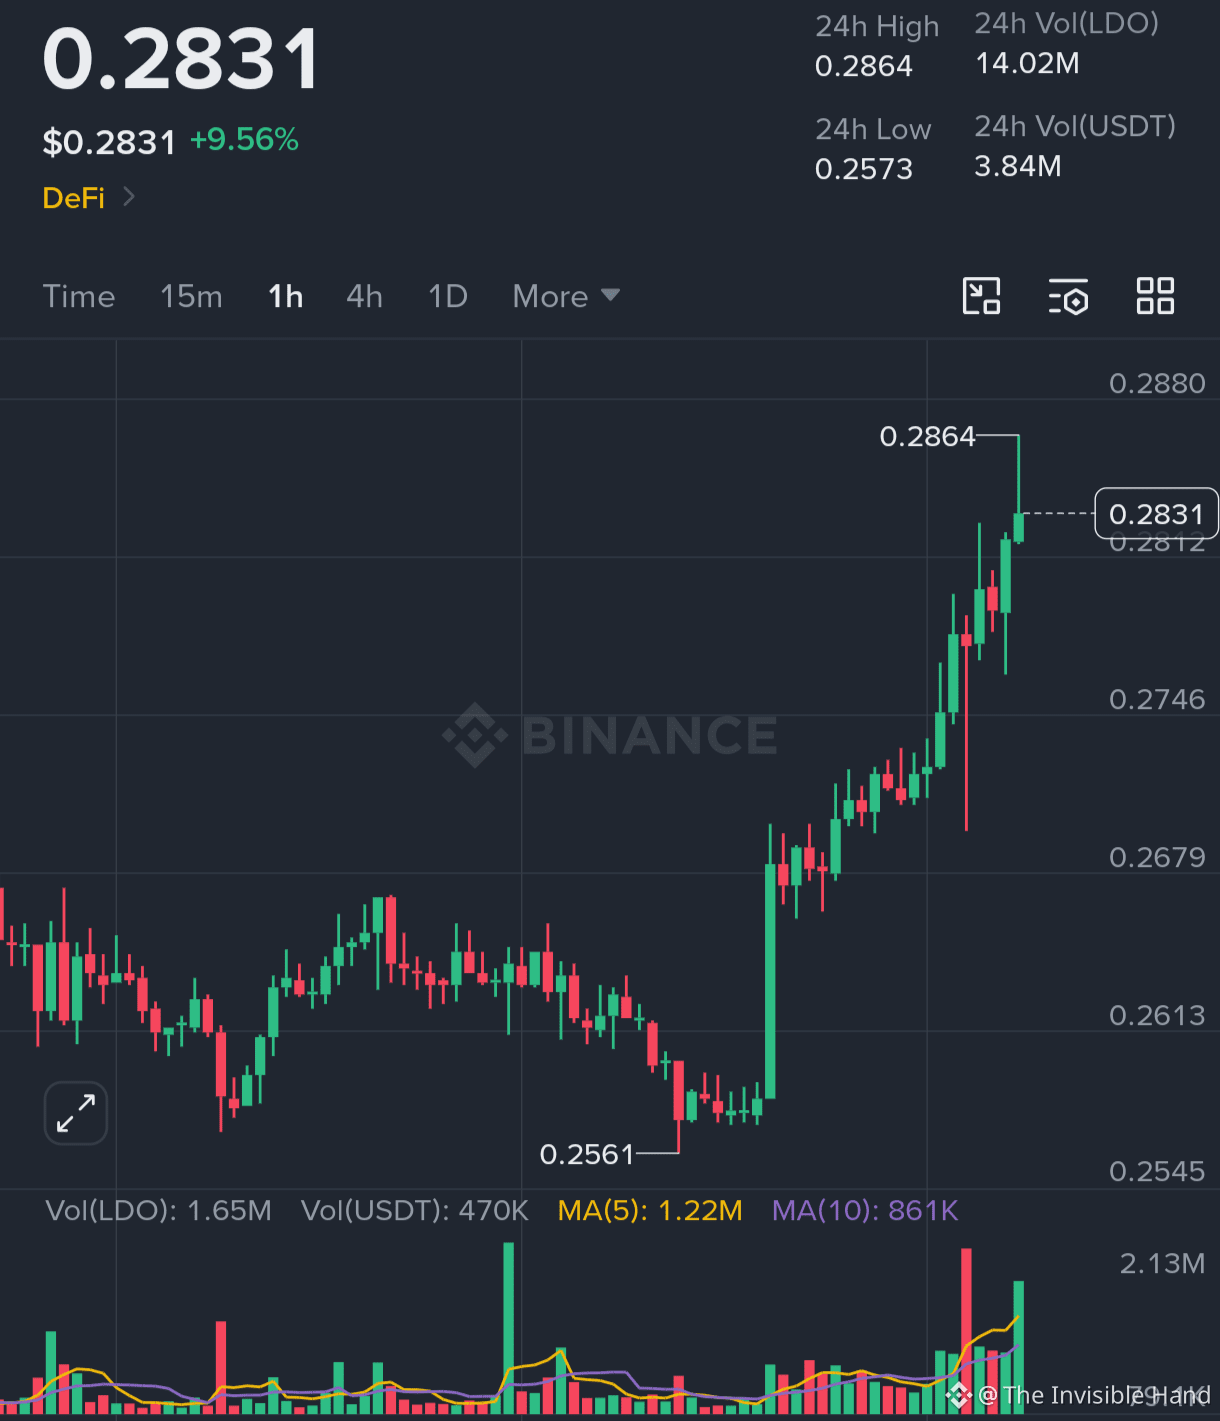Click the 0.2864 high marker on chart
Image resolution: width=1220 pixels, height=1421 pixels.
click(927, 436)
